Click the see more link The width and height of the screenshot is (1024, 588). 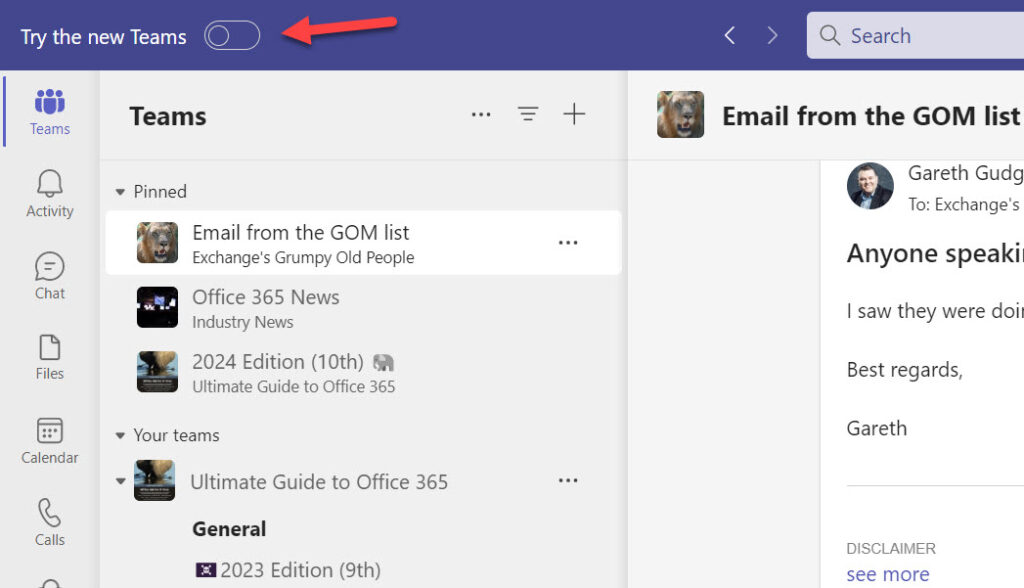(888, 574)
